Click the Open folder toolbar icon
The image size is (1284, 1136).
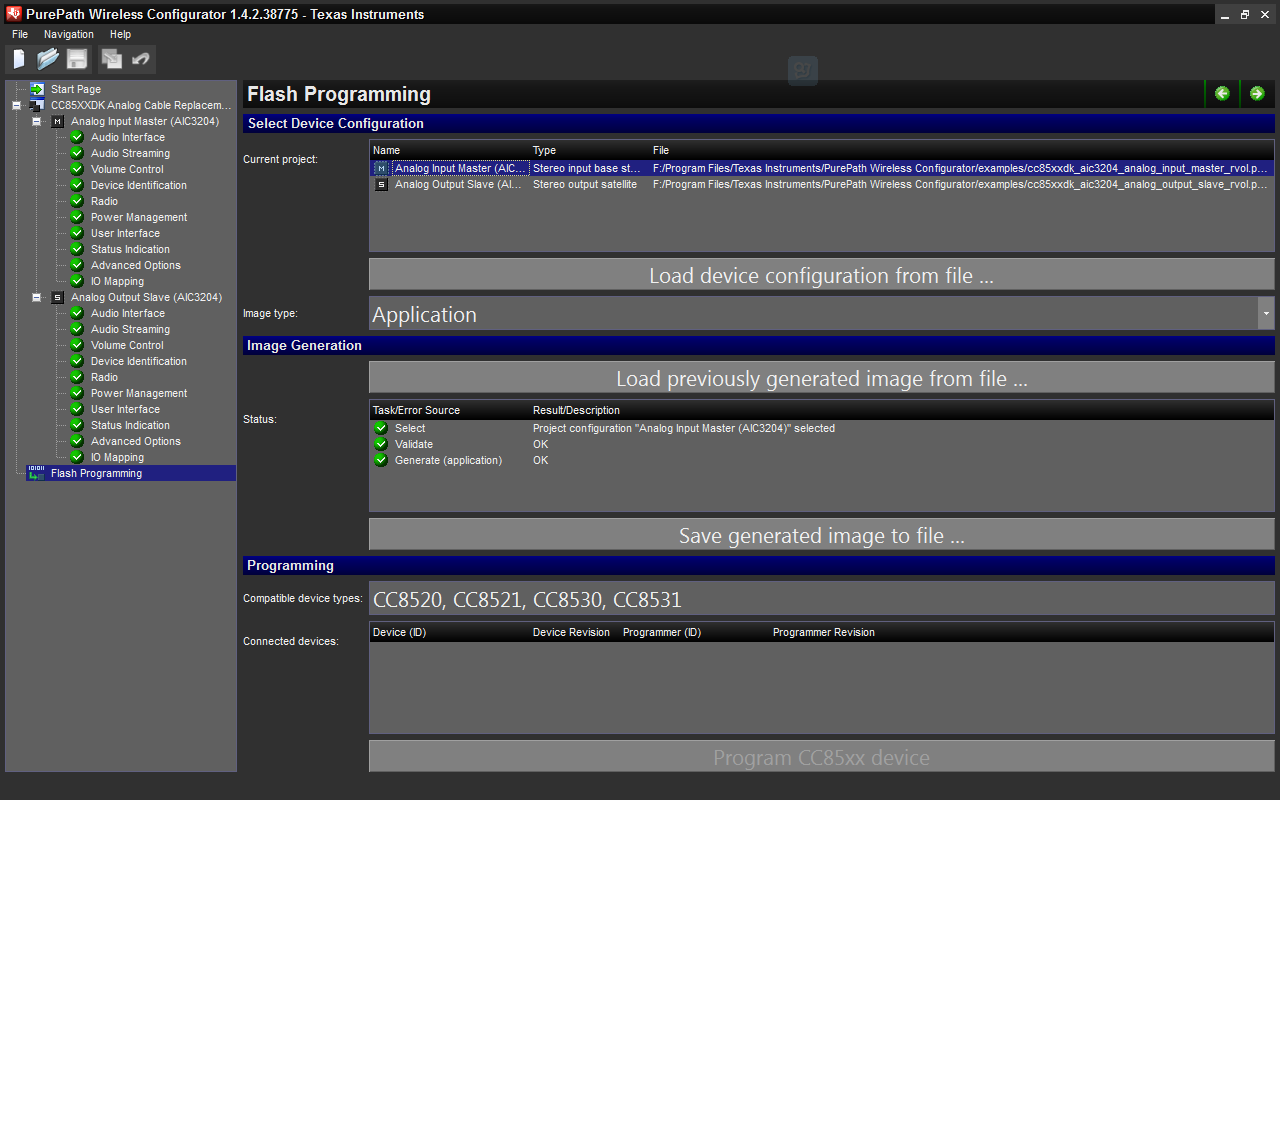coord(48,59)
